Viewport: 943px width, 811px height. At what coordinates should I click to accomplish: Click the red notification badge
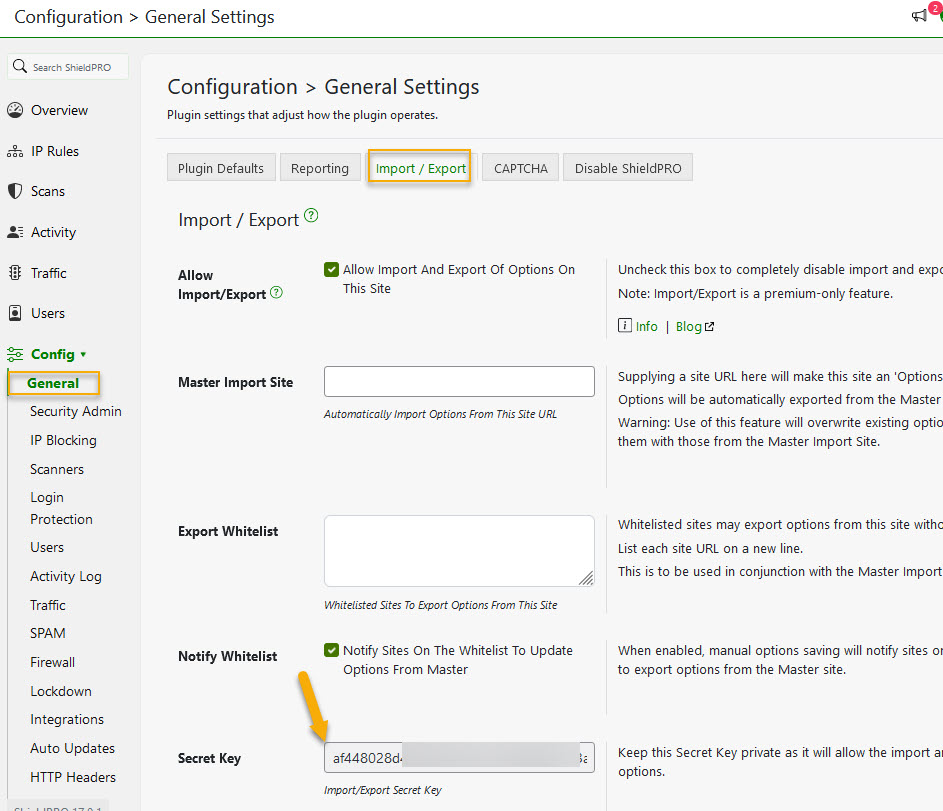[x=934, y=8]
